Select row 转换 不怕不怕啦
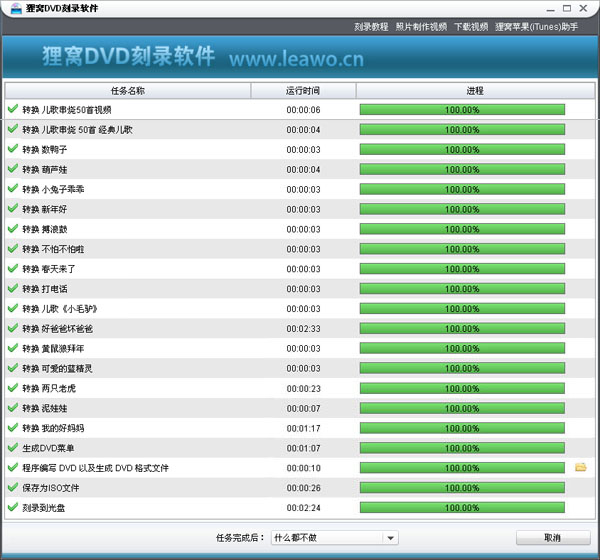Viewport: 600px width, 560px height. (x=300, y=249)
